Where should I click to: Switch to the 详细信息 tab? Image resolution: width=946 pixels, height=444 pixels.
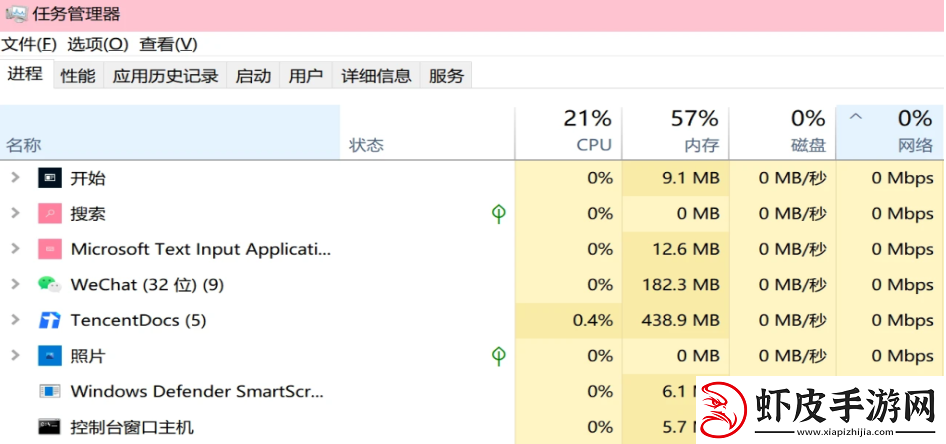376,76
